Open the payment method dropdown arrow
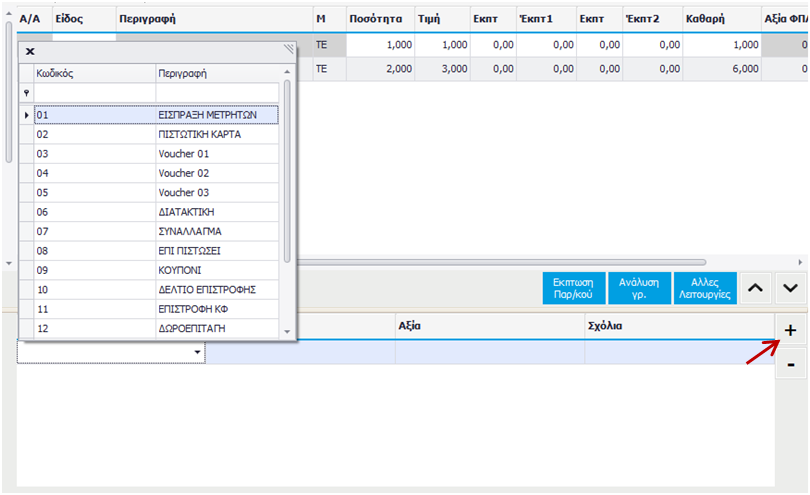The image size is (810, 495). (x=197, y=353)
